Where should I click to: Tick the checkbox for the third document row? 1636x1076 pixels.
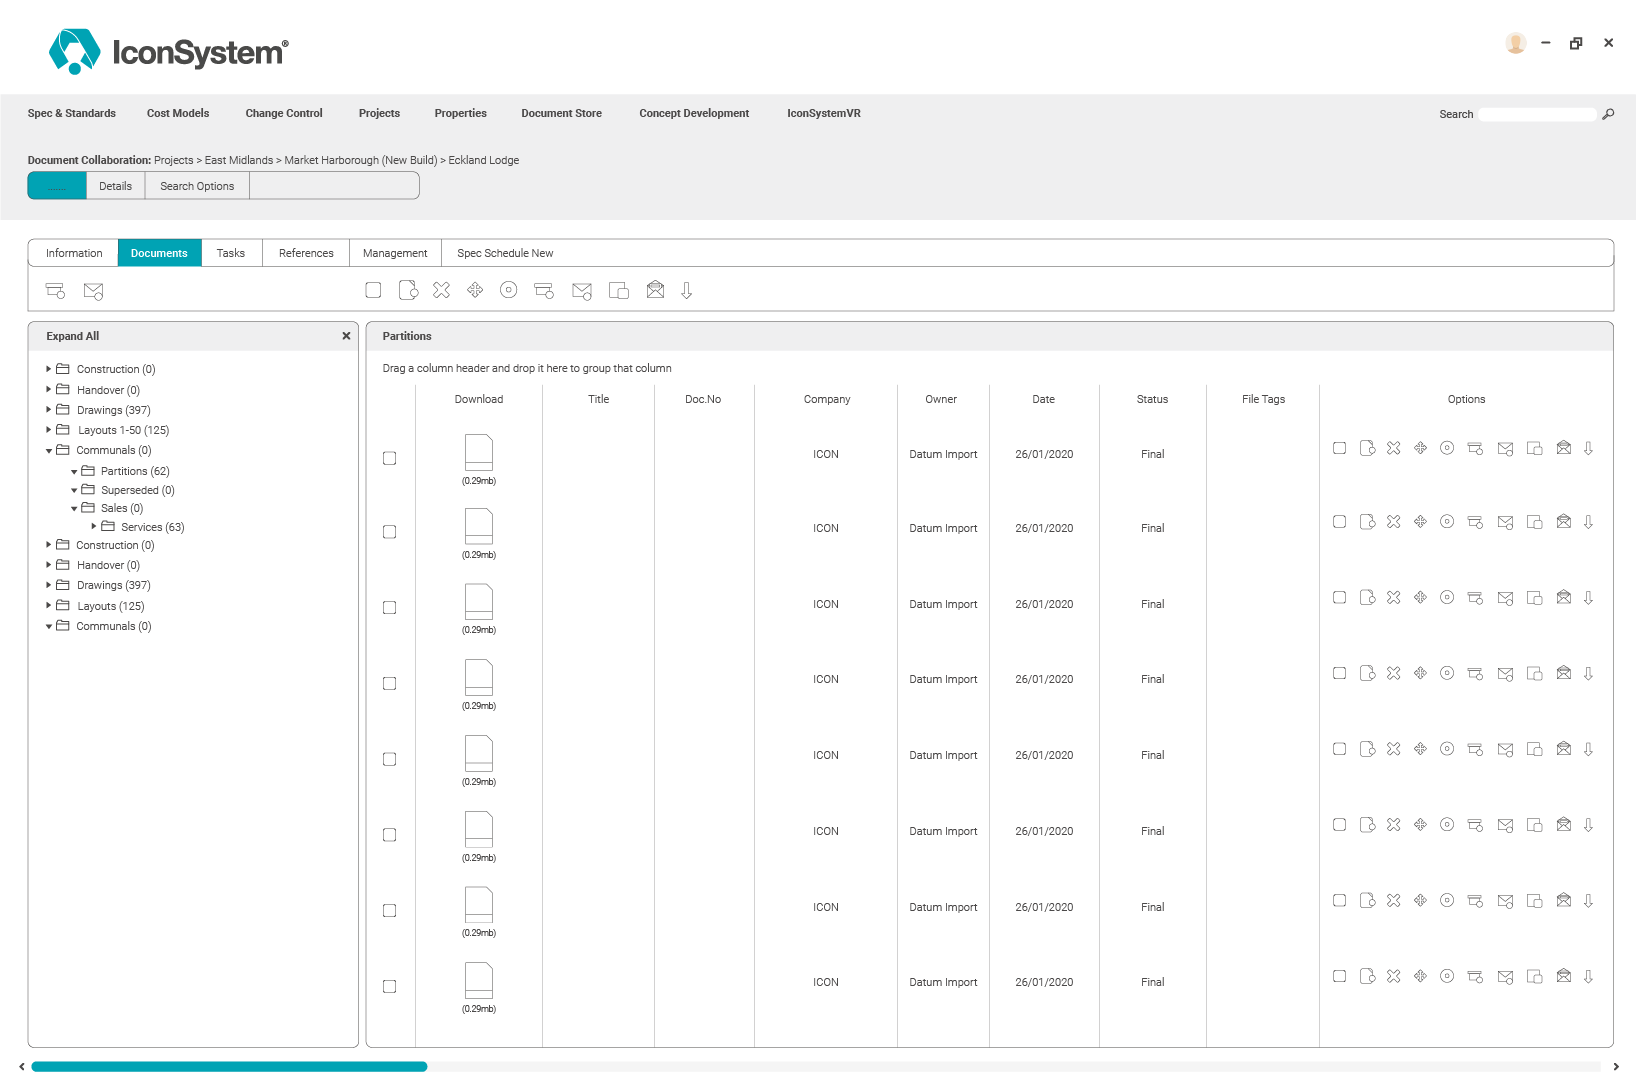(x=390, y=608)
